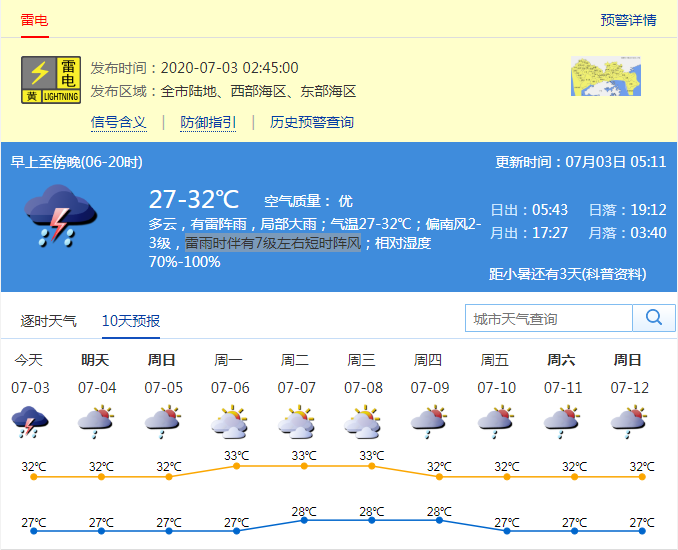Switch to the 10天预报 tab
Viewport: 678px width, 550px height.
tap(131, 321)
